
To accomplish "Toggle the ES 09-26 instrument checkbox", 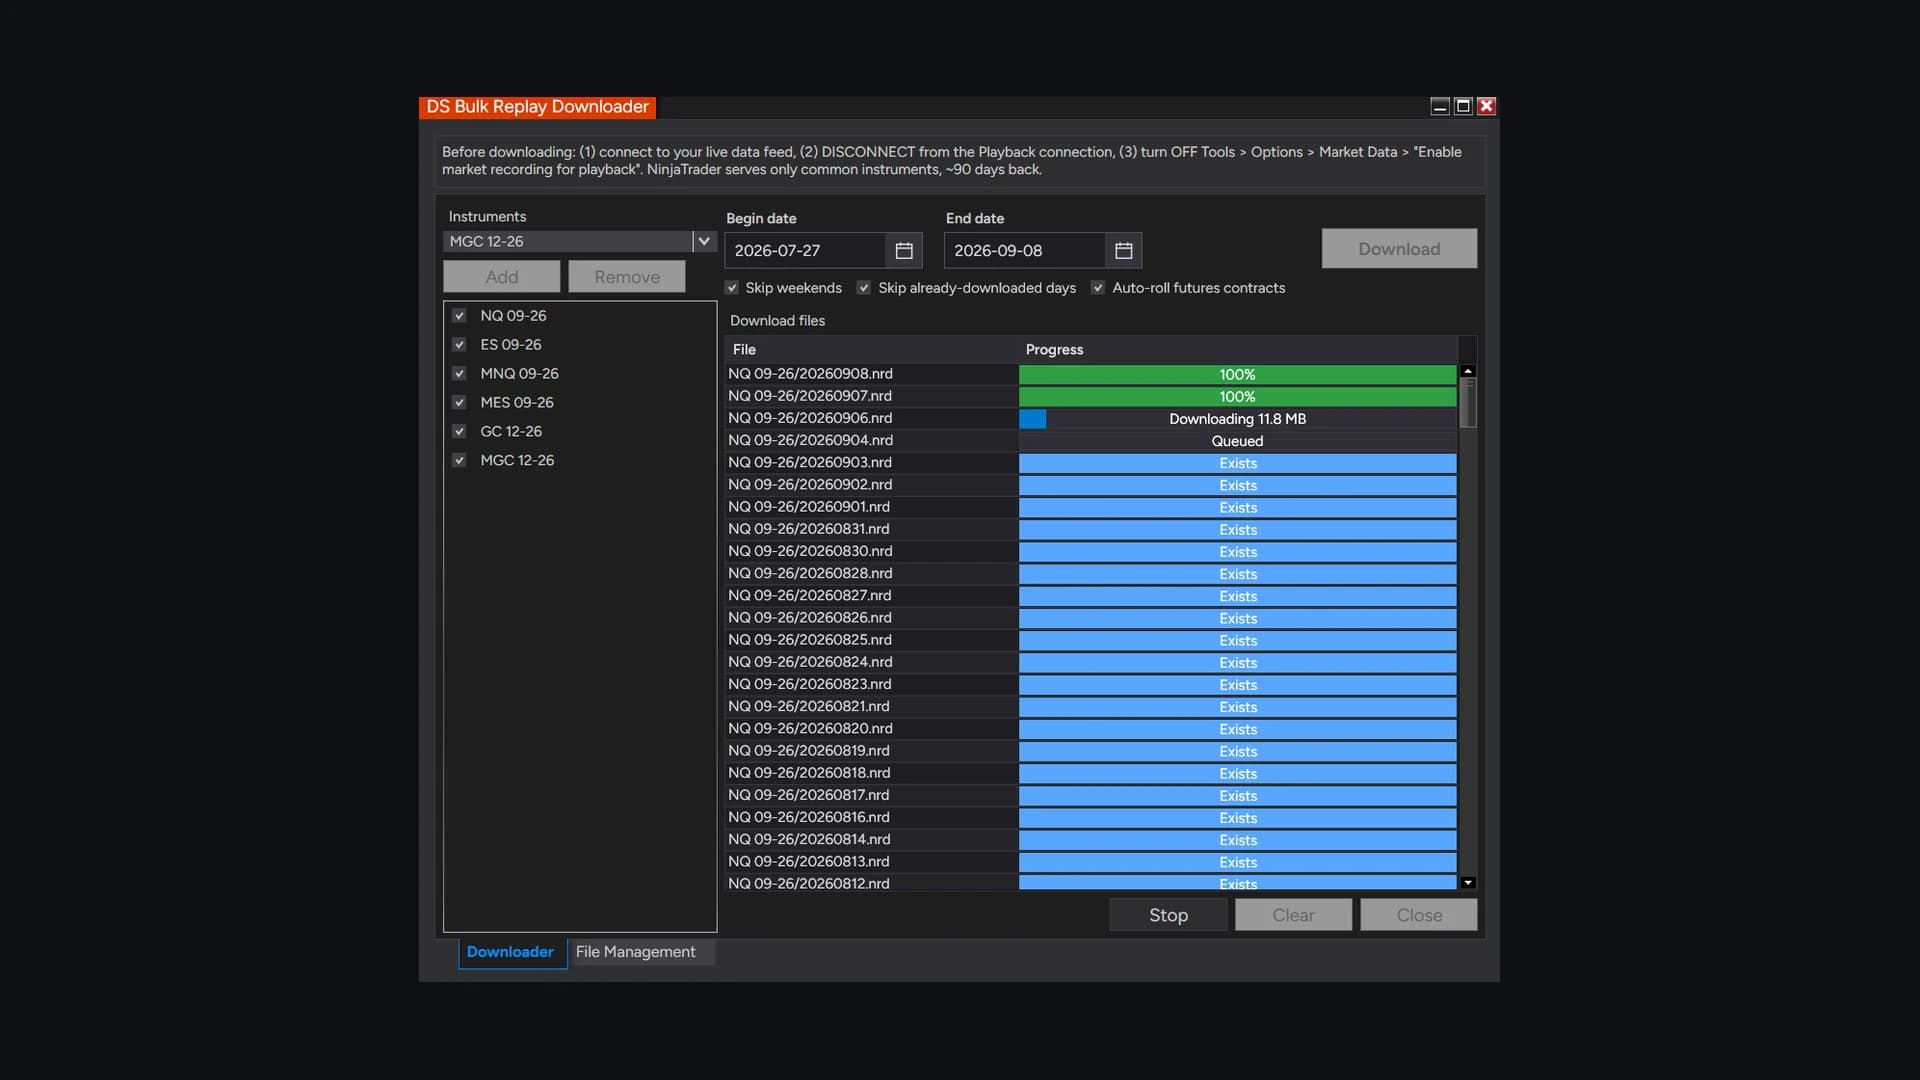I will click(x=459, y=345).
